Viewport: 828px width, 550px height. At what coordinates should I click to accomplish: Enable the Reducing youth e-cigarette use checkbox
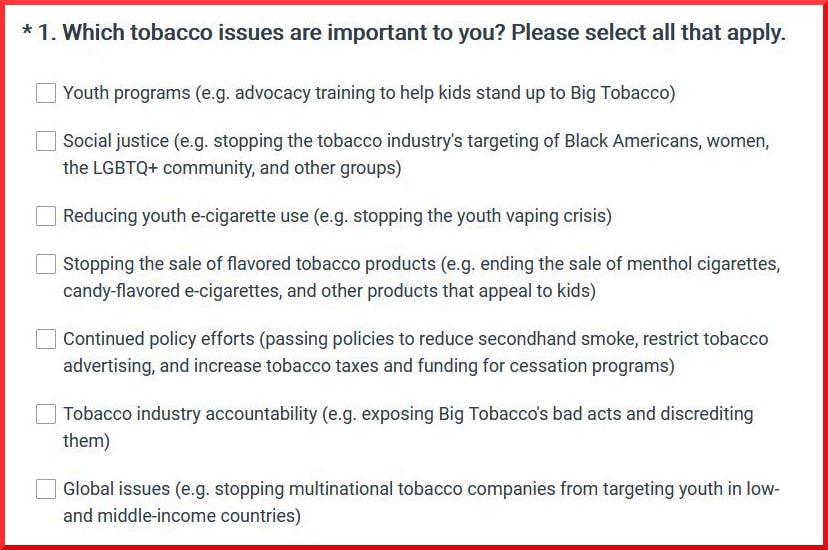(x=46, y=216)
